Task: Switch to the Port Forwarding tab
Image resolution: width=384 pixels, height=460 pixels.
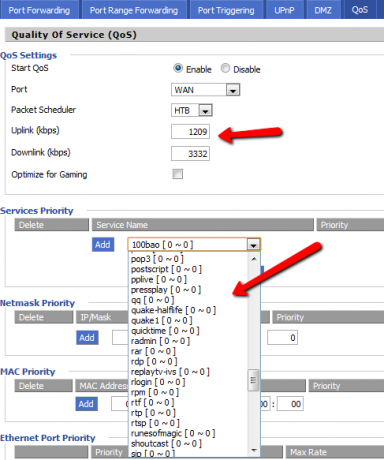Action: click(x=39, y=10)
